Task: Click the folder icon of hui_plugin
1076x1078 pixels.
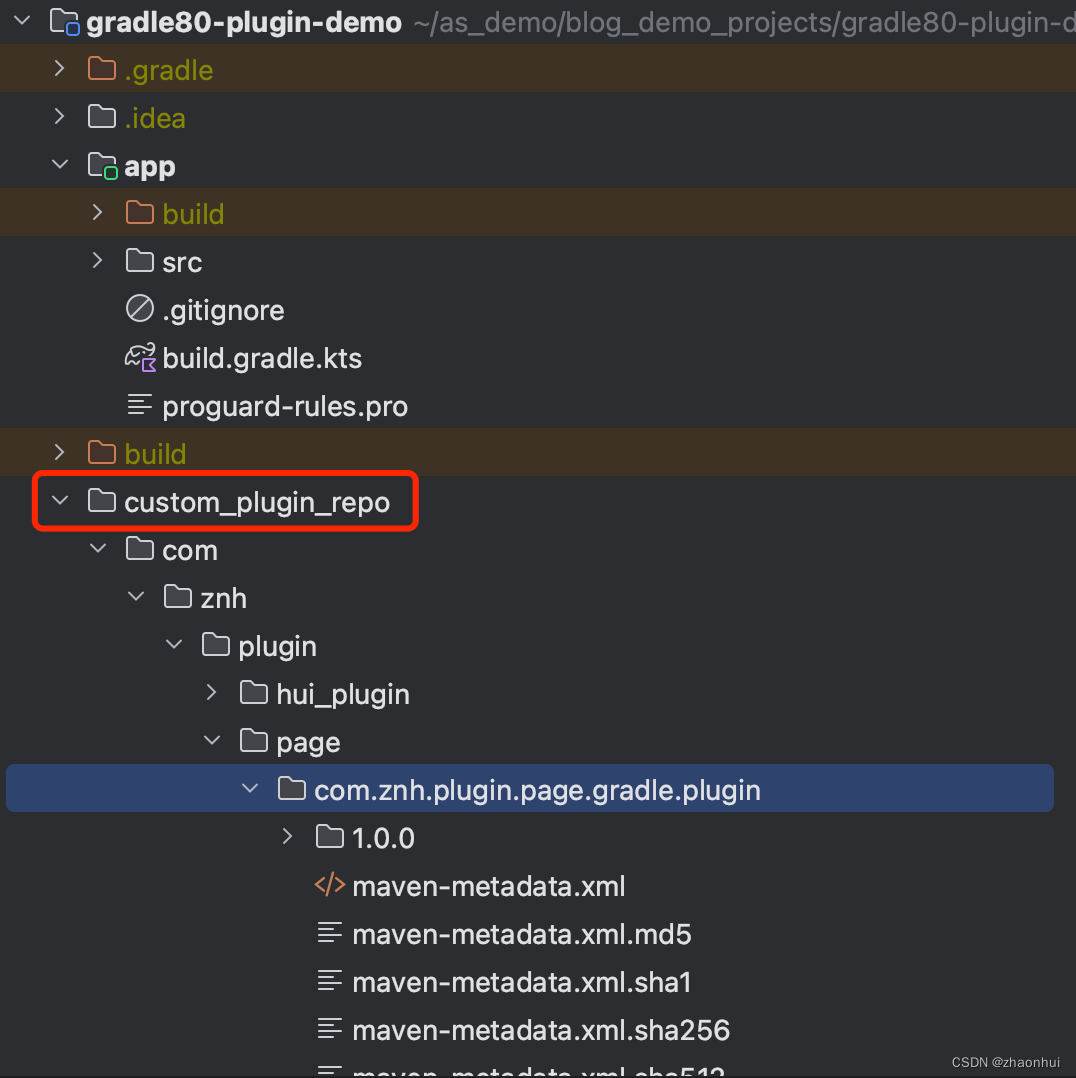Action: click(x=253, y=692)
